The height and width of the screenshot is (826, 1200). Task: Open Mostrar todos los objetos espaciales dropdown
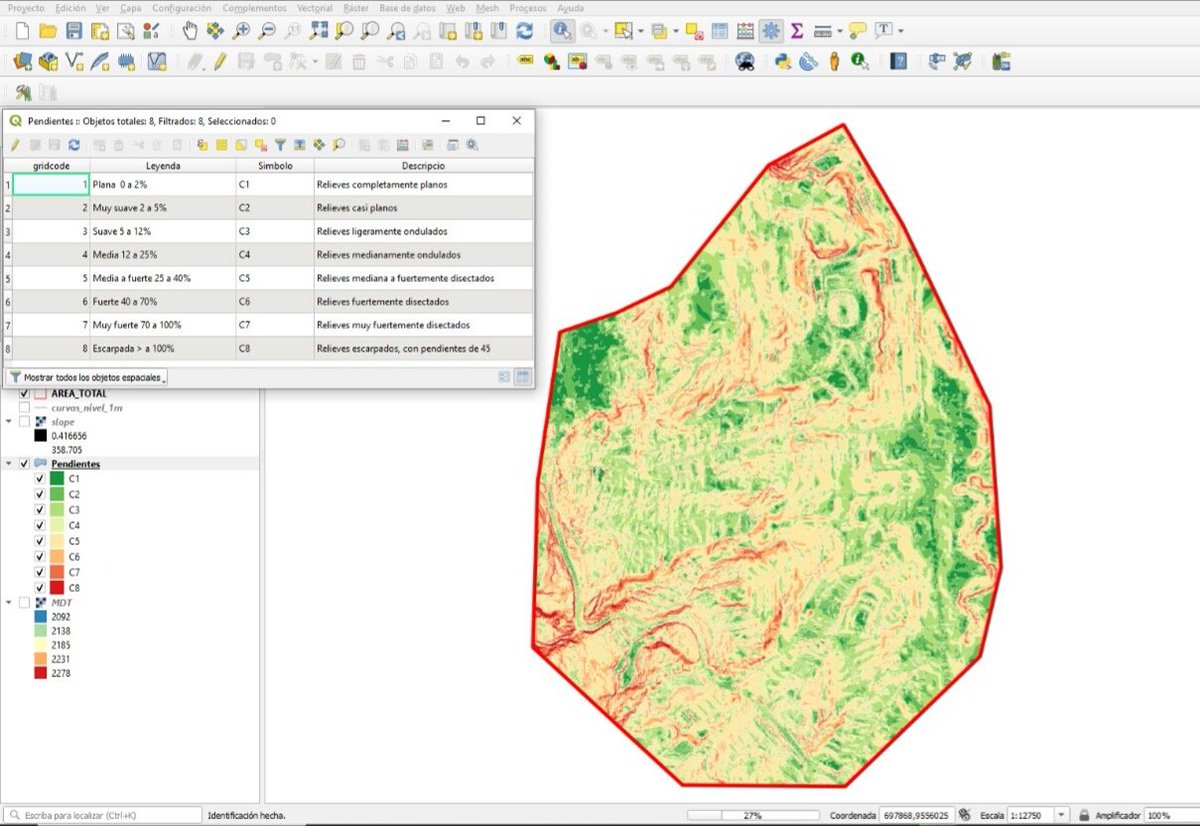pos(86,377)
